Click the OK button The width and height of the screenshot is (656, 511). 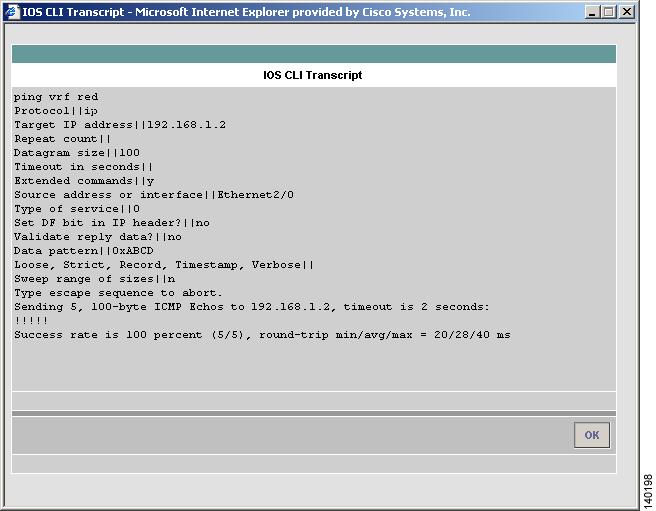(x=592, y=435)
